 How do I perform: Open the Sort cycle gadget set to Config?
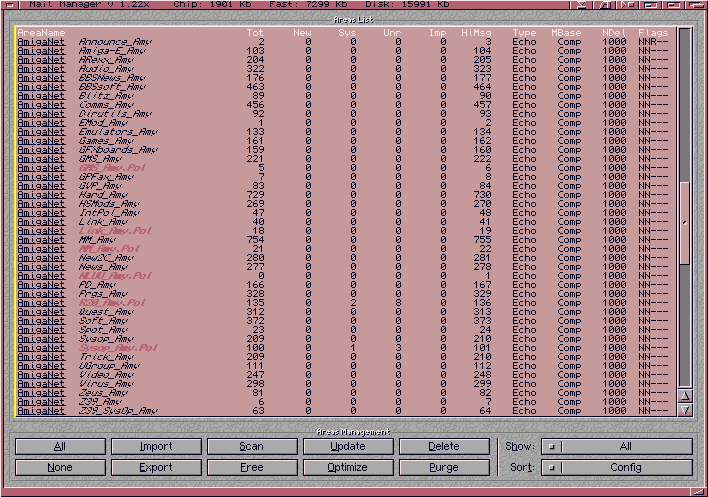point(616,467)
